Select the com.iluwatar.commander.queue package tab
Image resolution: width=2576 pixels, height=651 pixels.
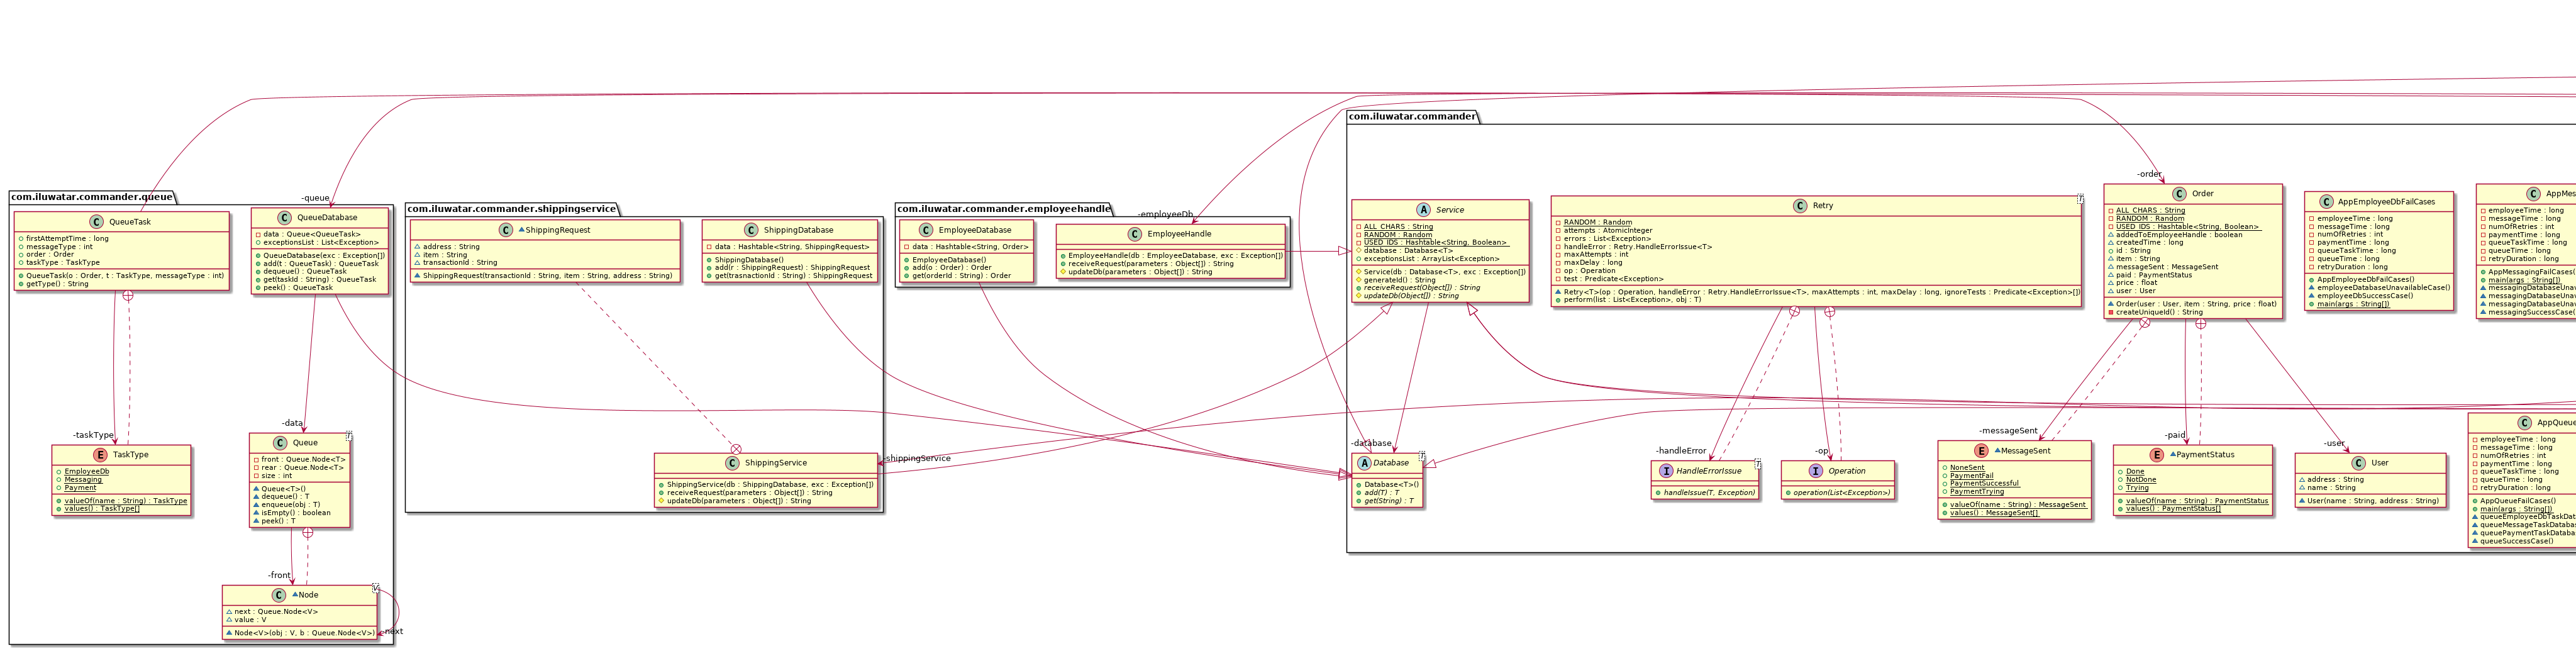(92, 197)
